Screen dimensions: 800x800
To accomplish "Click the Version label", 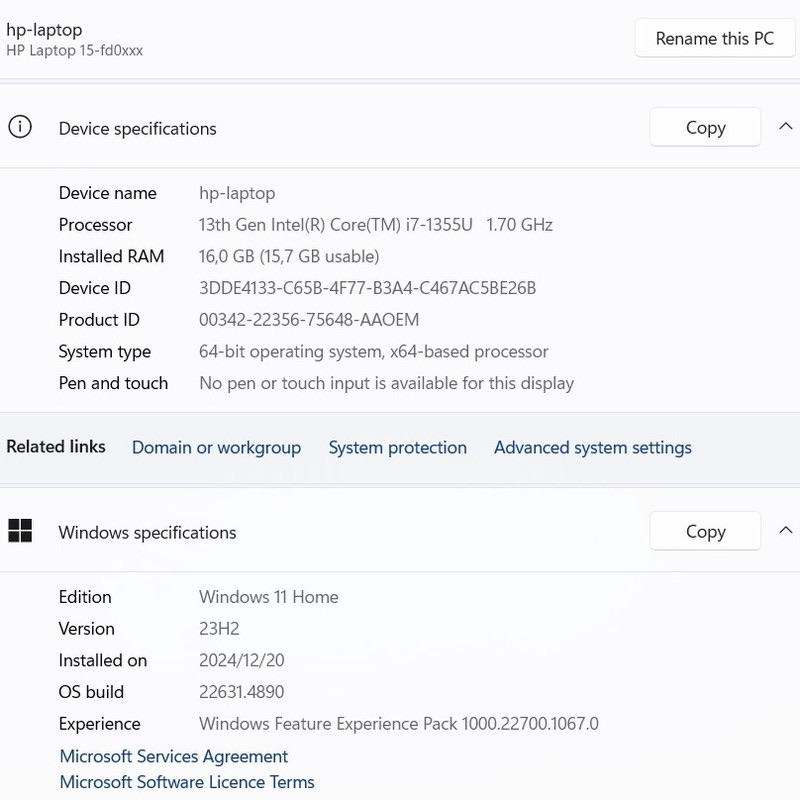I will 86,629.
